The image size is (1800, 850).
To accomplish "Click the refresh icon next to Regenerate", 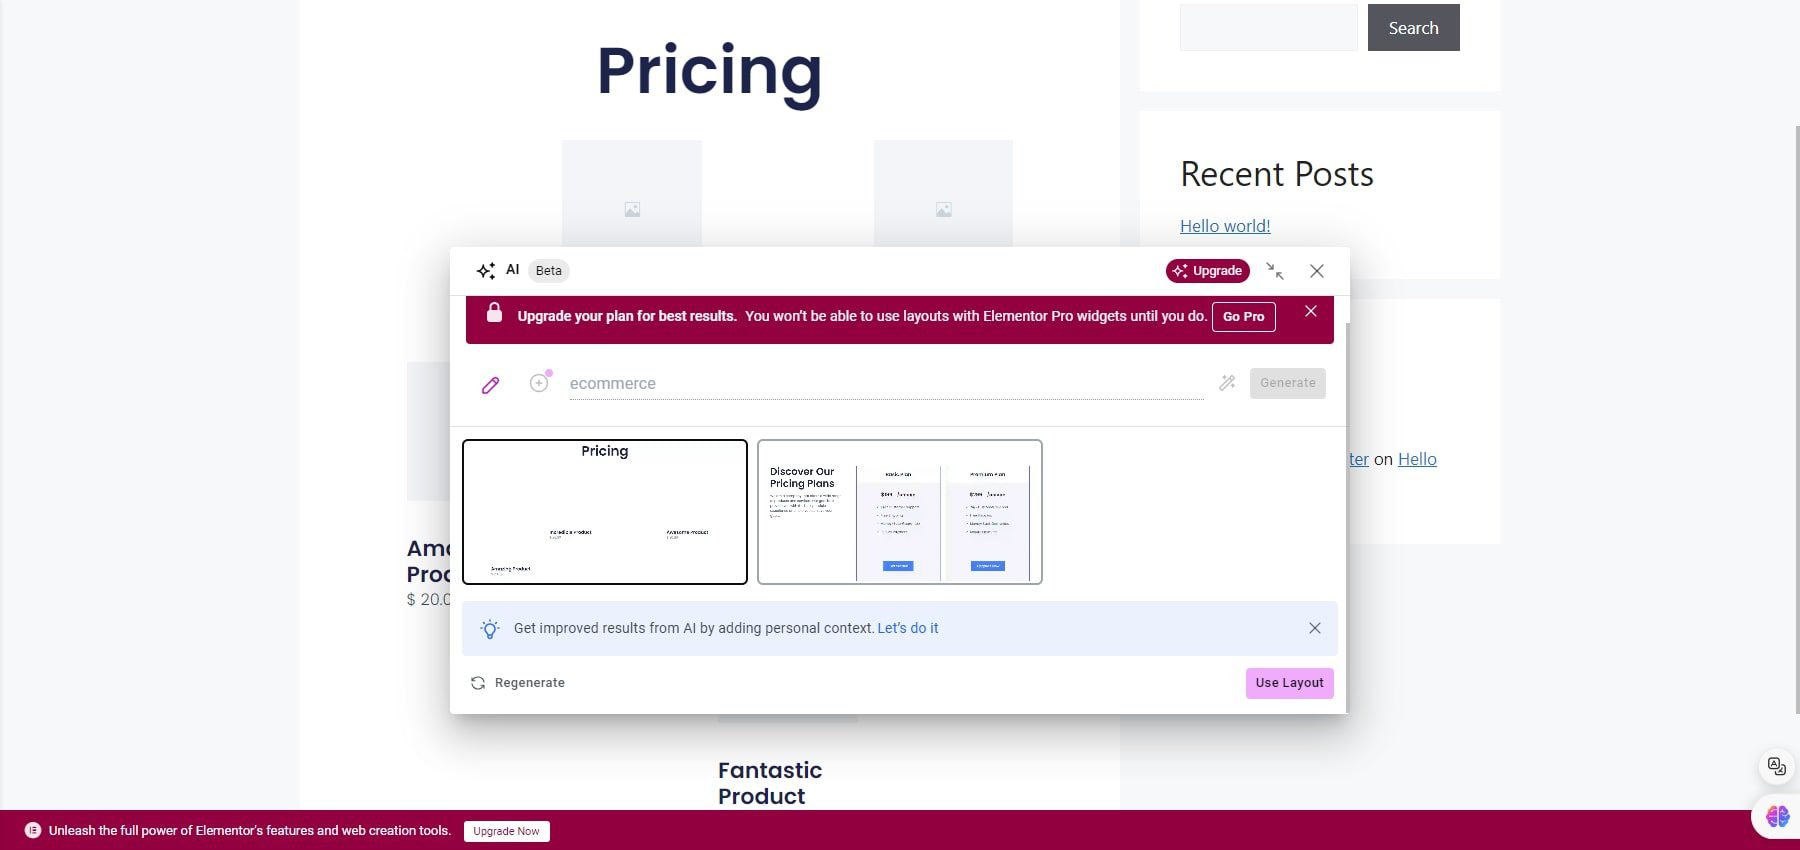I will pyautogui.click(x=478, y=682).
